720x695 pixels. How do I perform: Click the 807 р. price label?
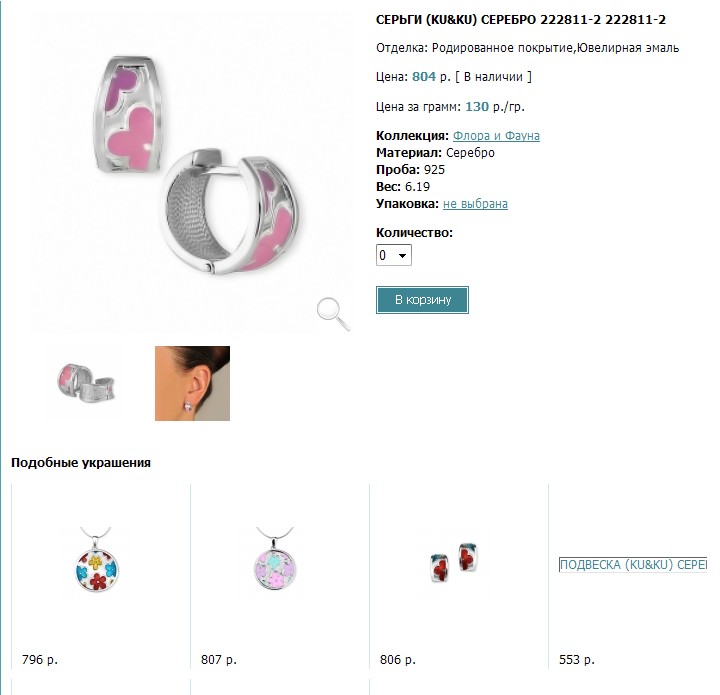(x=219, y=660)
